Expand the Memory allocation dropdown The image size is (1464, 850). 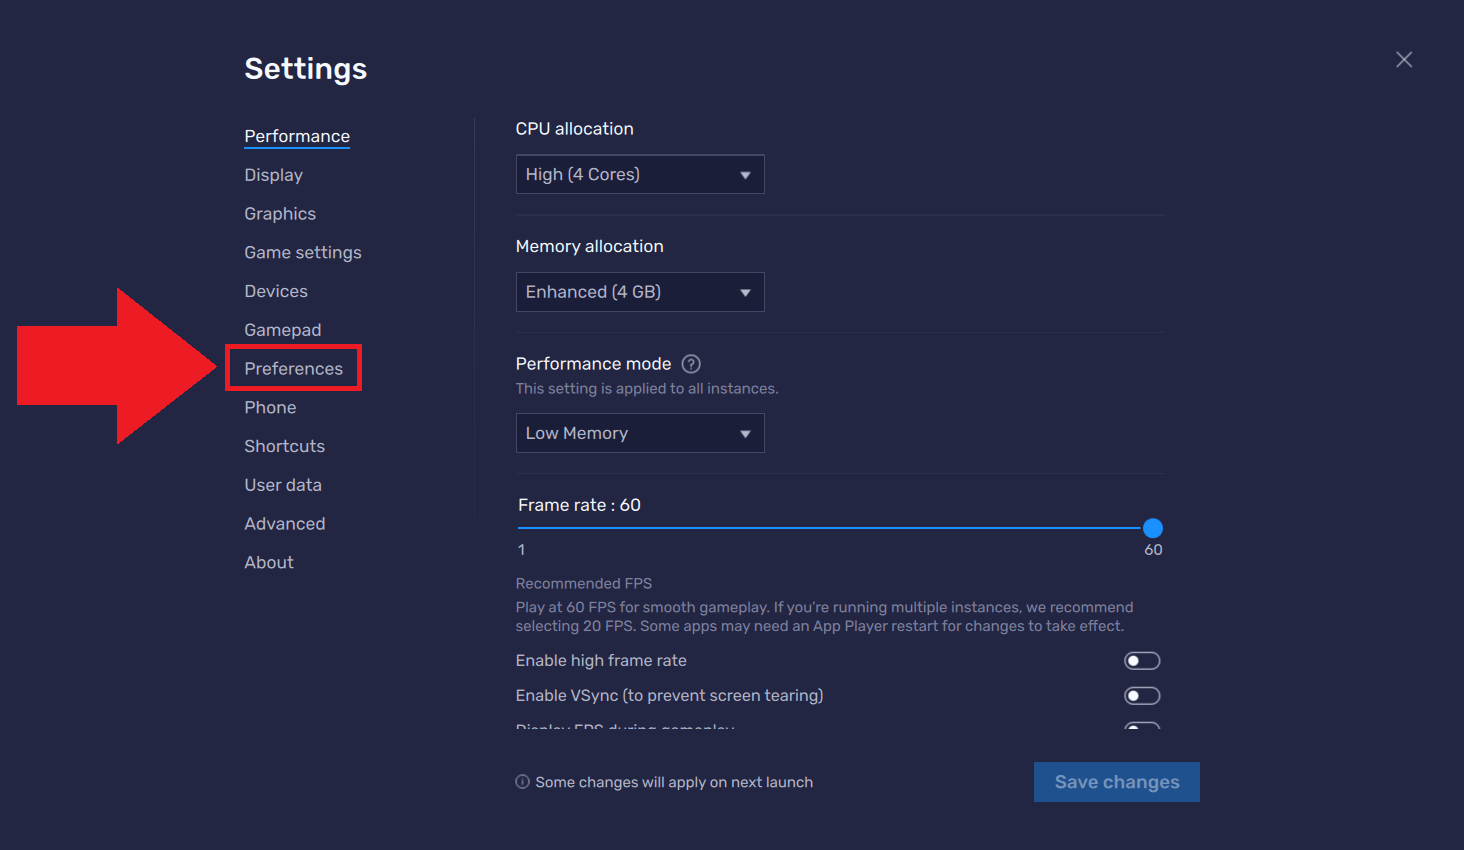pyautogui.click(x=640, y=292)
